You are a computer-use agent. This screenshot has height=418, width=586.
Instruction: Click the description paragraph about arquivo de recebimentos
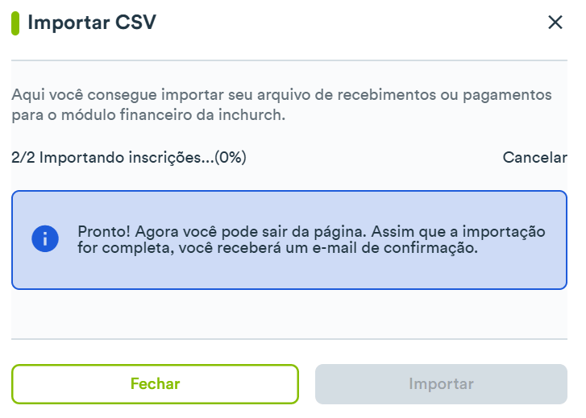[x=281, y=105]
